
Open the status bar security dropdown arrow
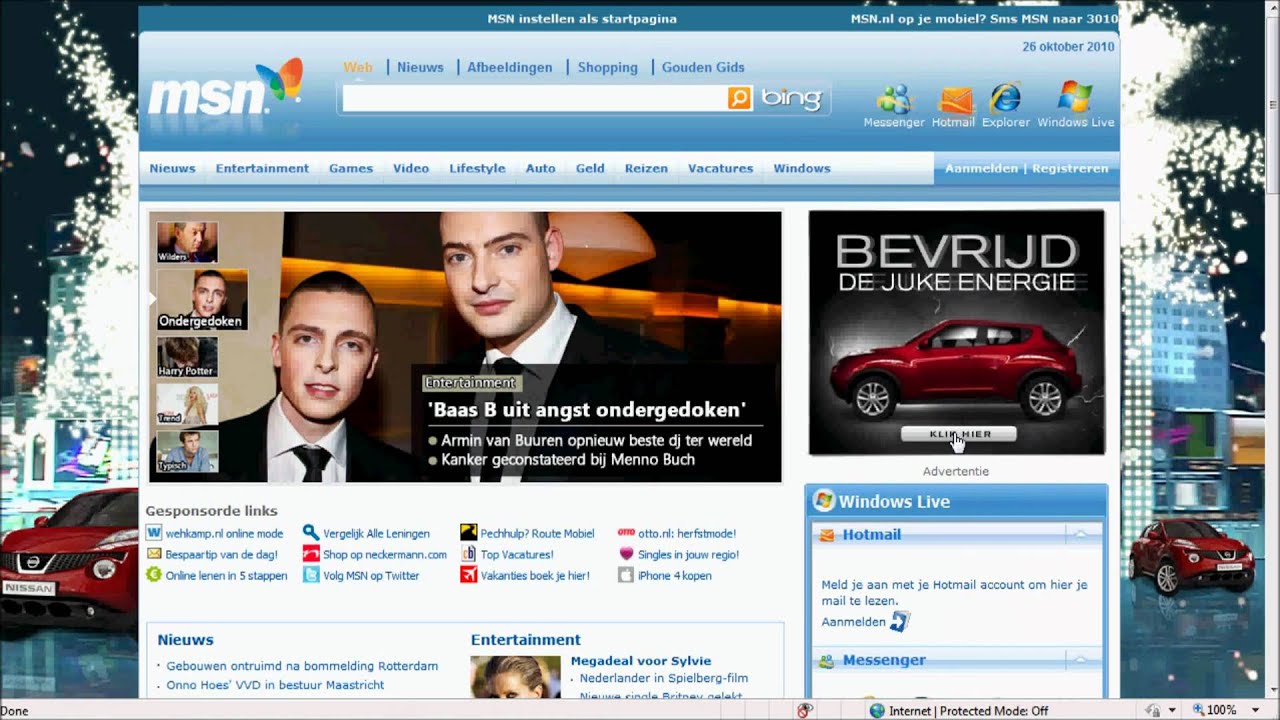(1174, 710)
